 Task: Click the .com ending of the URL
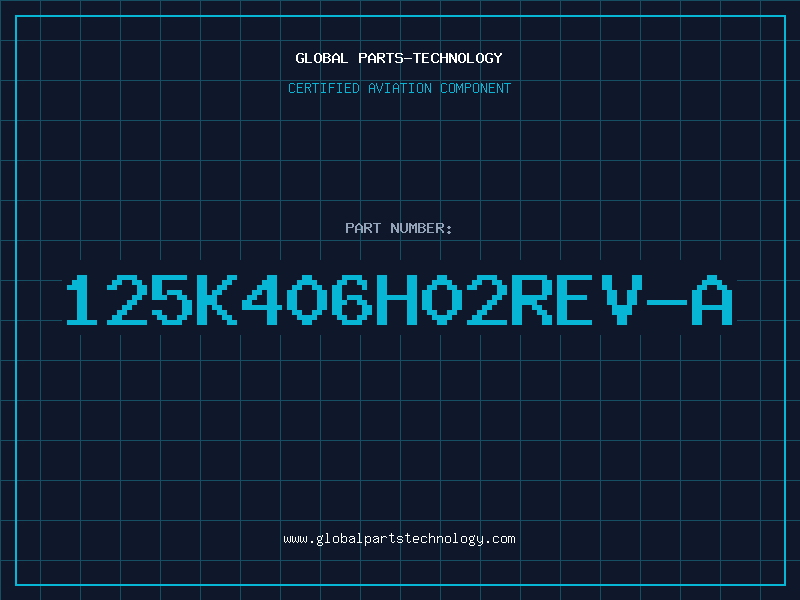499,539
